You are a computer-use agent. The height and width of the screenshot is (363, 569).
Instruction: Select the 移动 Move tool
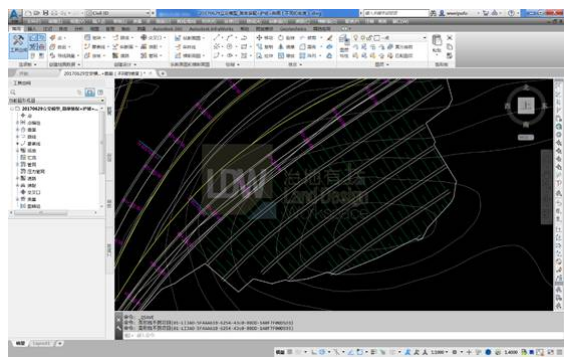click(x=265, y=38)
